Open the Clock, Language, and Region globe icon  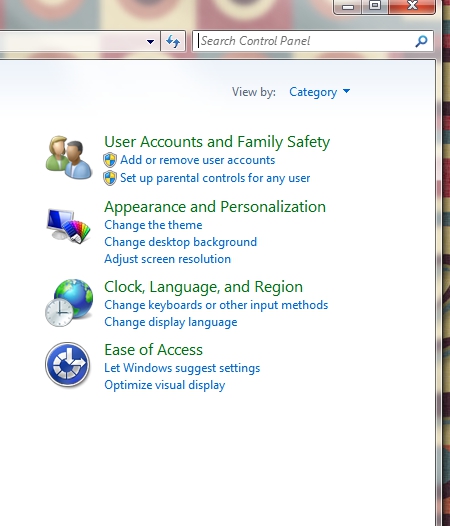[x=69, y=303]
